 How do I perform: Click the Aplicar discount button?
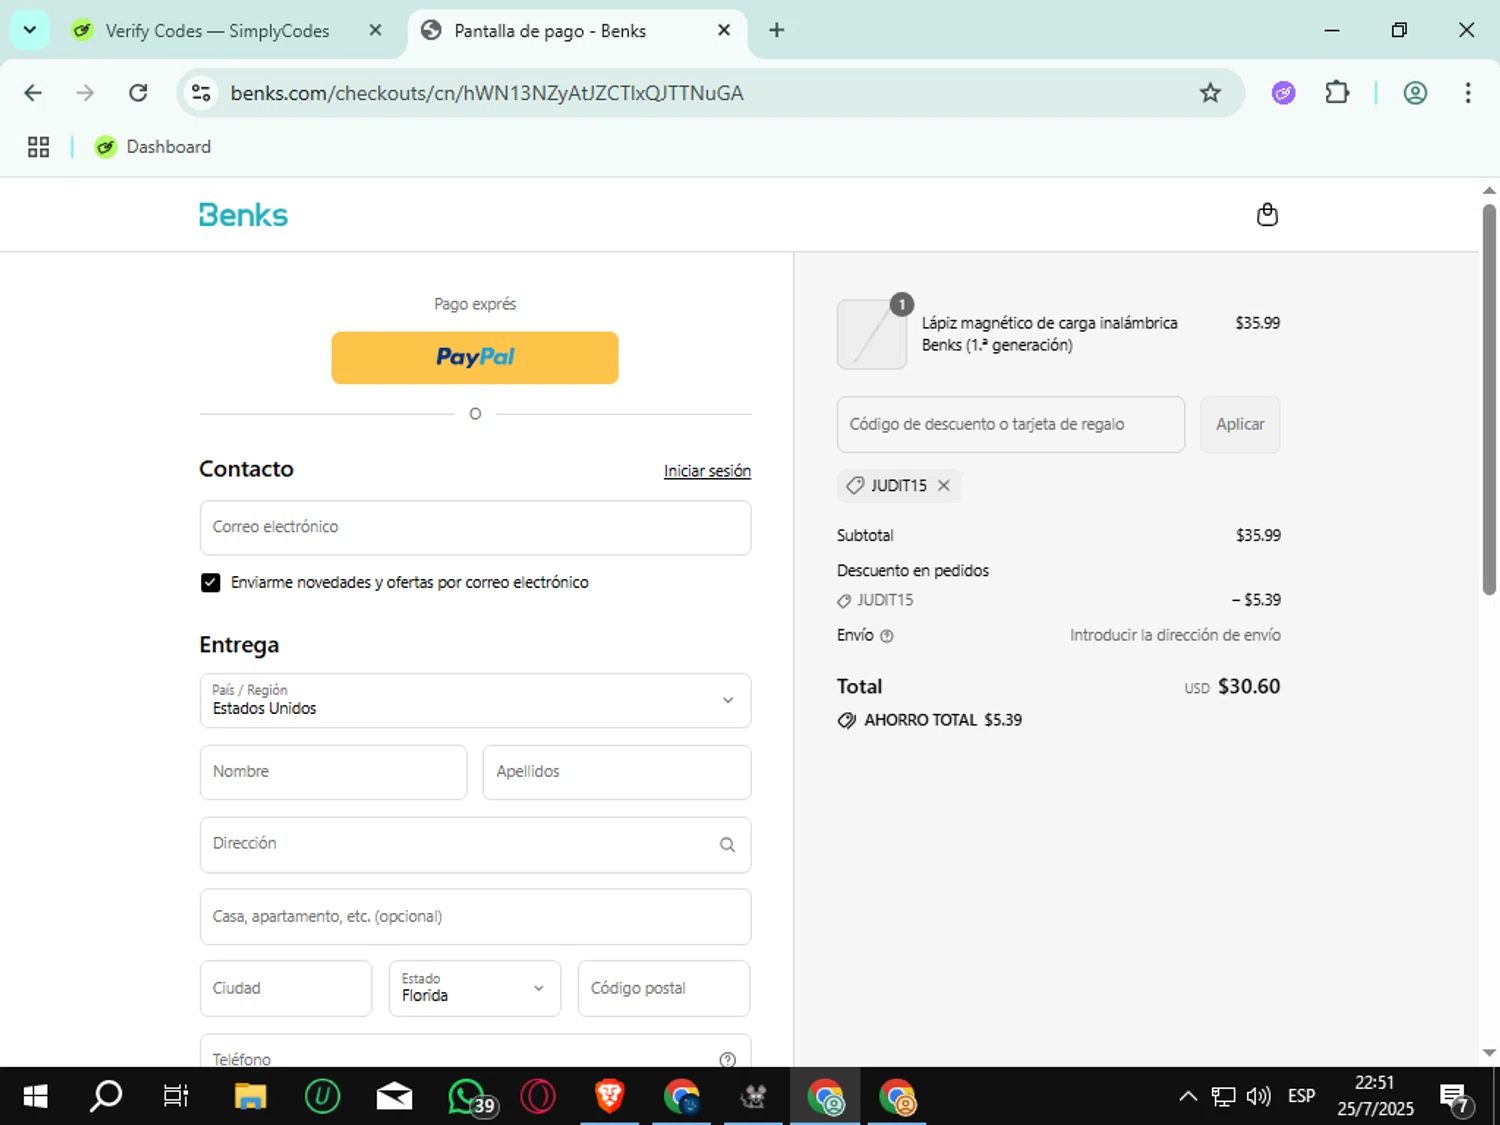click(x=1240, y=424)
